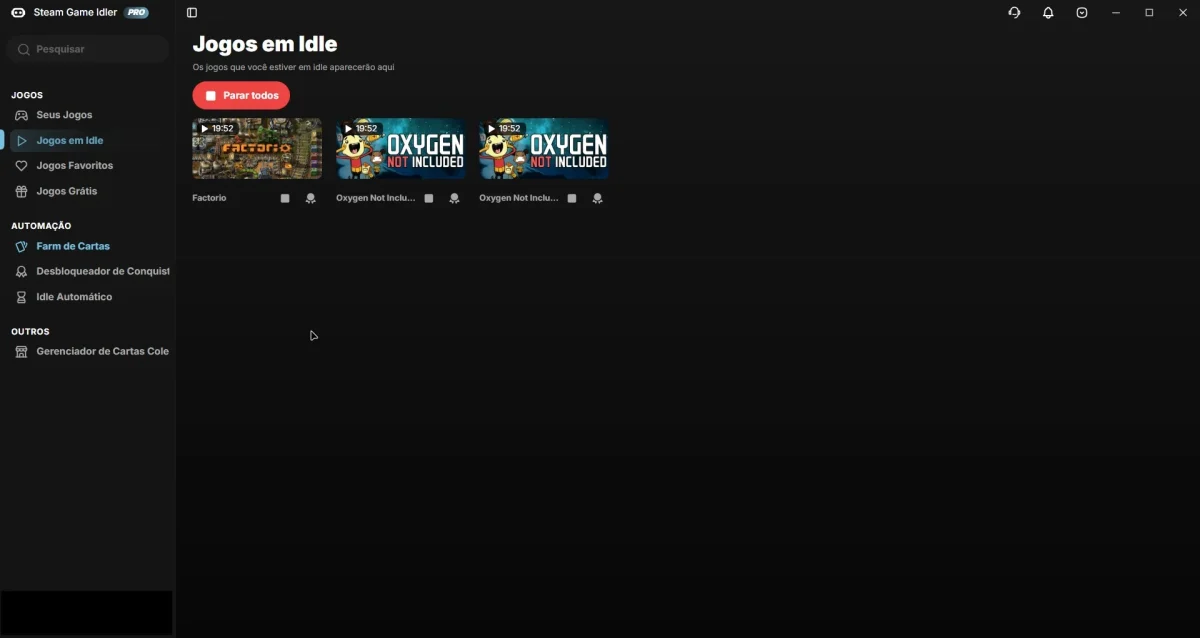Open notifications with the bell icon
The width and height of the screenshot is (1200, 638).
pyautogui.click(x=1048, y=13)
